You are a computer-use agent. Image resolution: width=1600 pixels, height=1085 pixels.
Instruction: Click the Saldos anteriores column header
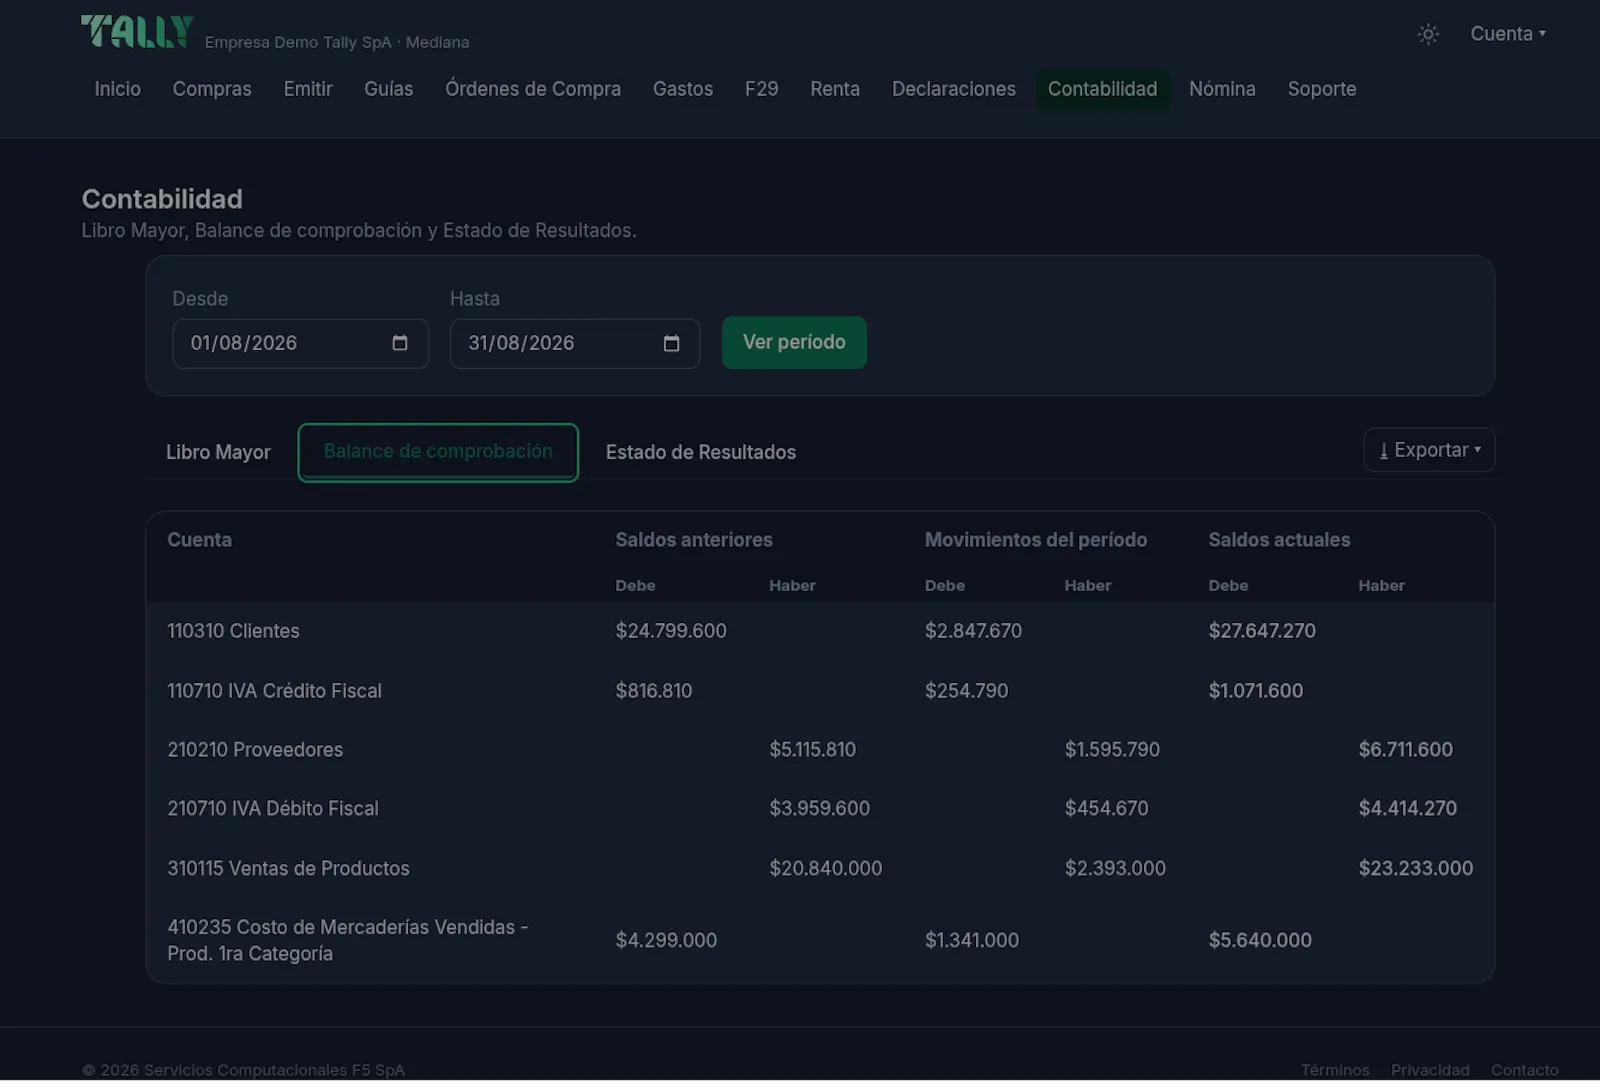[694, 540]
